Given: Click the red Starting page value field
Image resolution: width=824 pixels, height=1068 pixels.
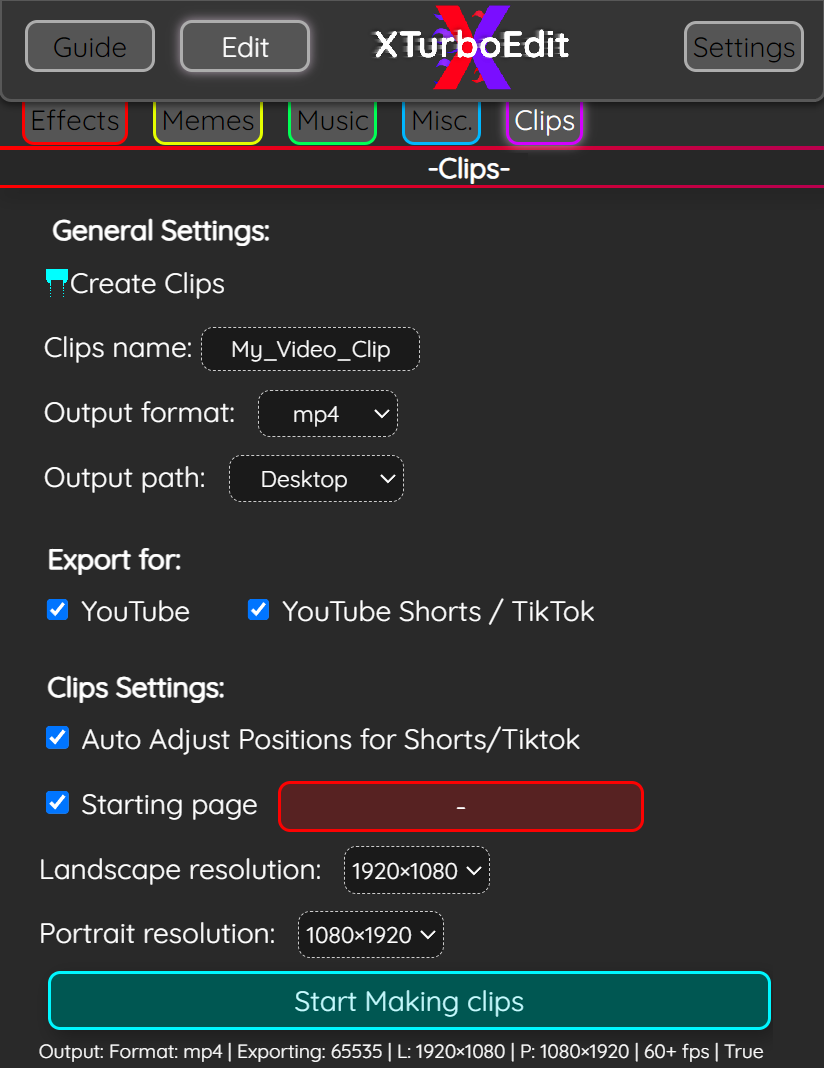Looking at the screenshot, I should pyautogui.click(x=460, y=806).
